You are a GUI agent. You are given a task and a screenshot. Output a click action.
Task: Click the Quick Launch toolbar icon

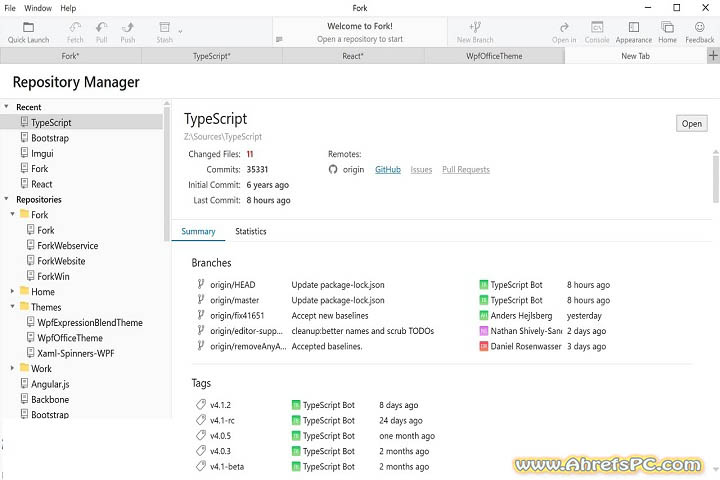[29, 27]
